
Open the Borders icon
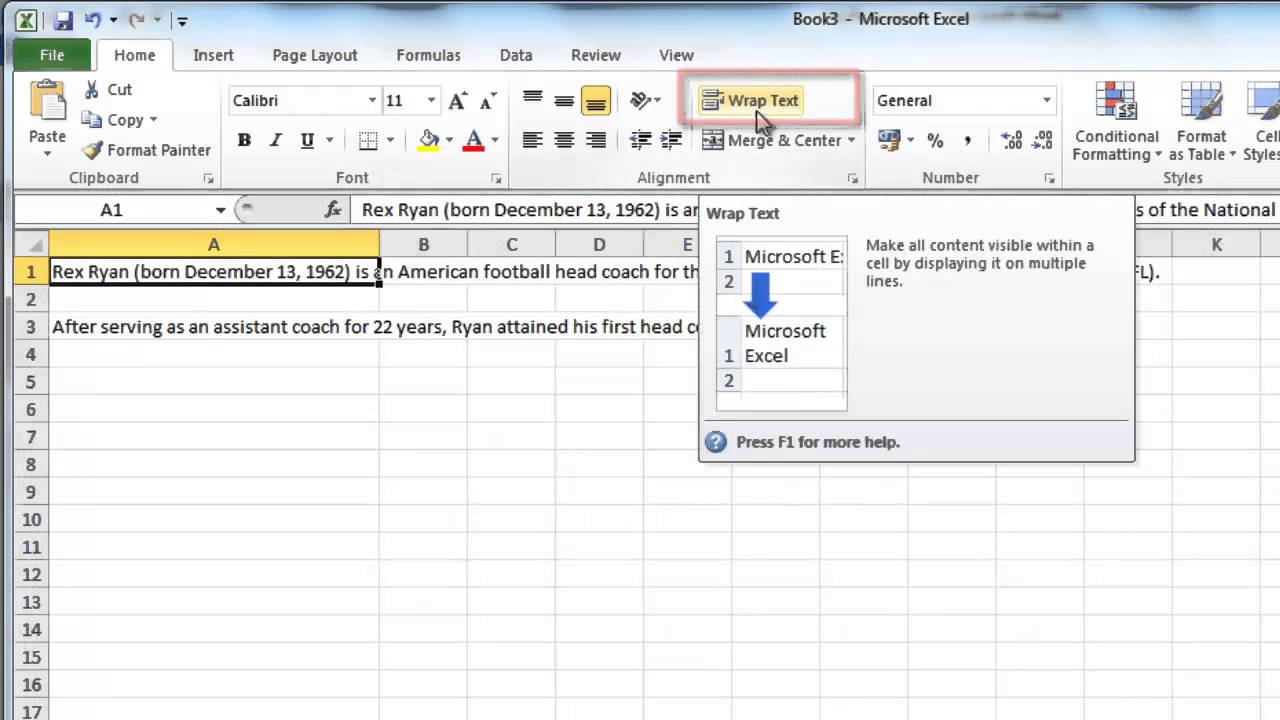[x=368, y=140]
